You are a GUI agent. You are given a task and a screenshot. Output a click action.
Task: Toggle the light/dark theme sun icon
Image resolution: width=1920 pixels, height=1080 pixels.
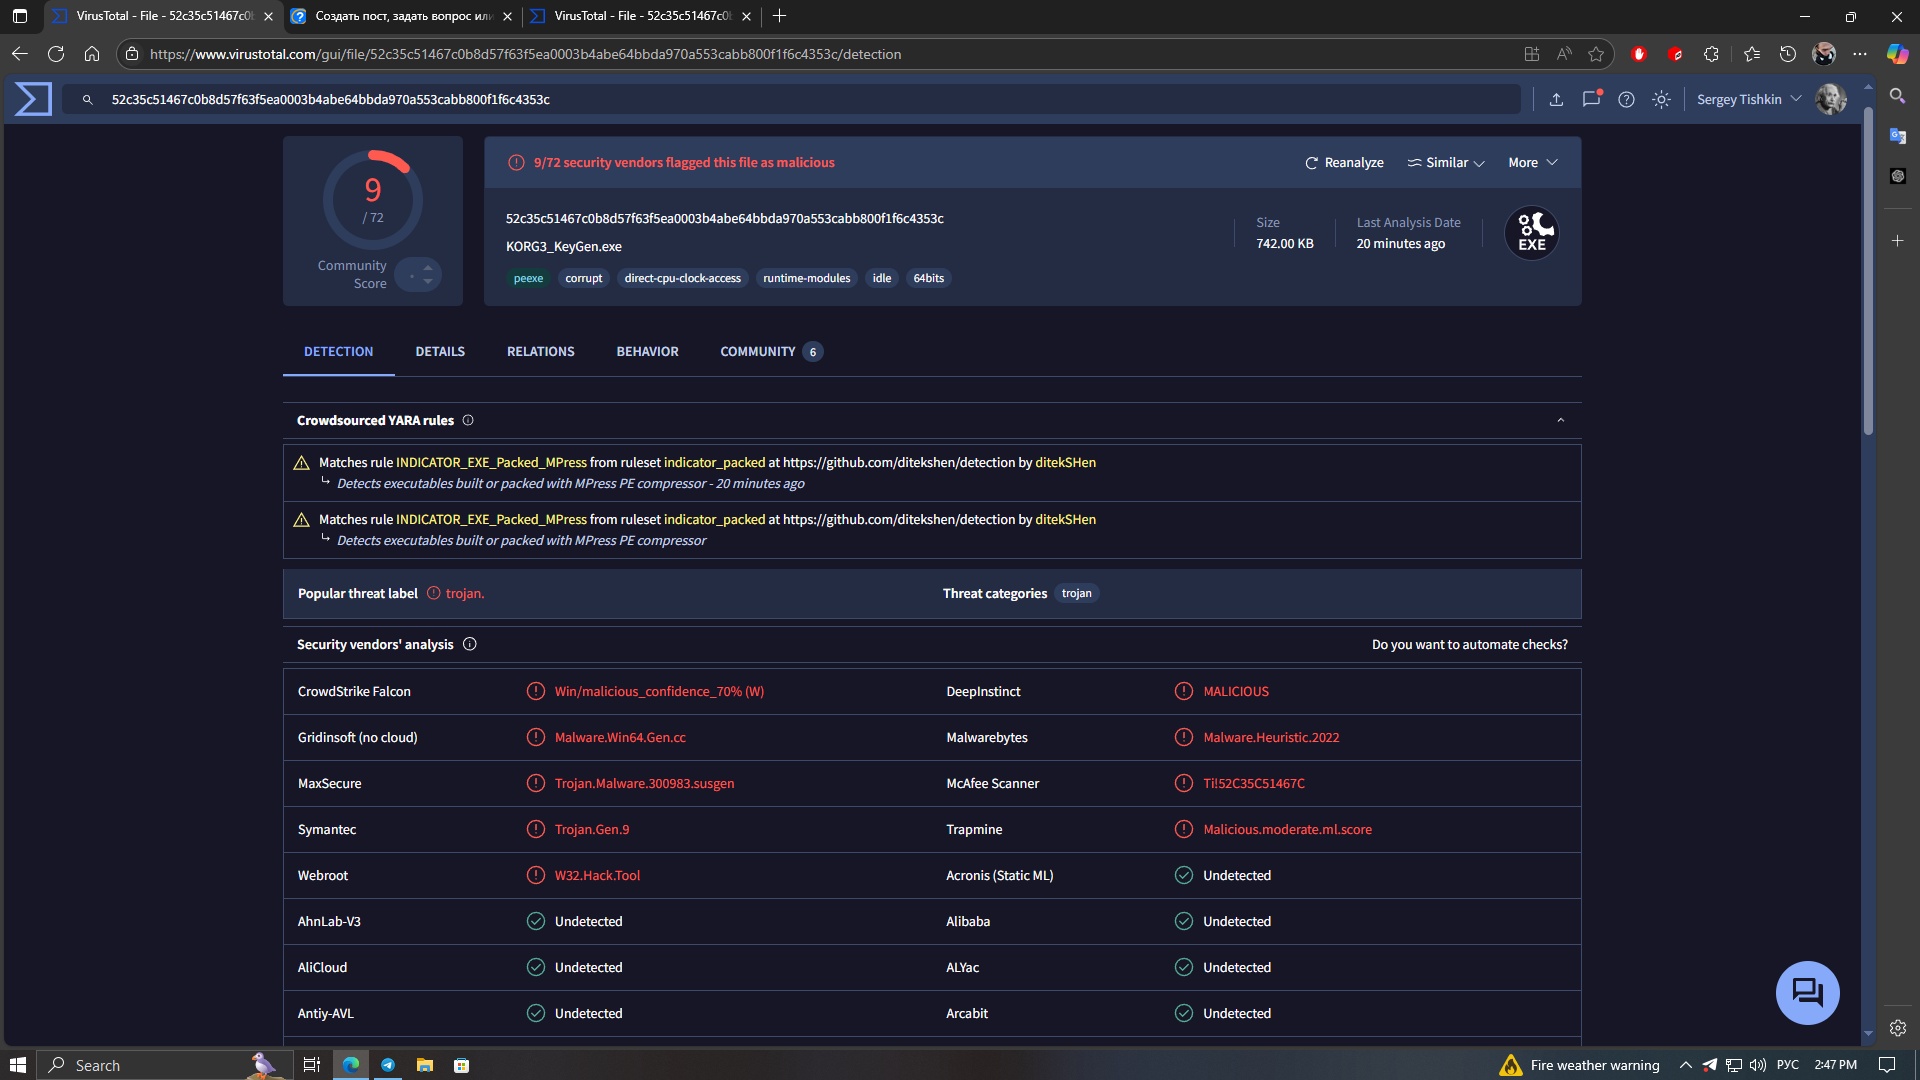[1661, 99]
